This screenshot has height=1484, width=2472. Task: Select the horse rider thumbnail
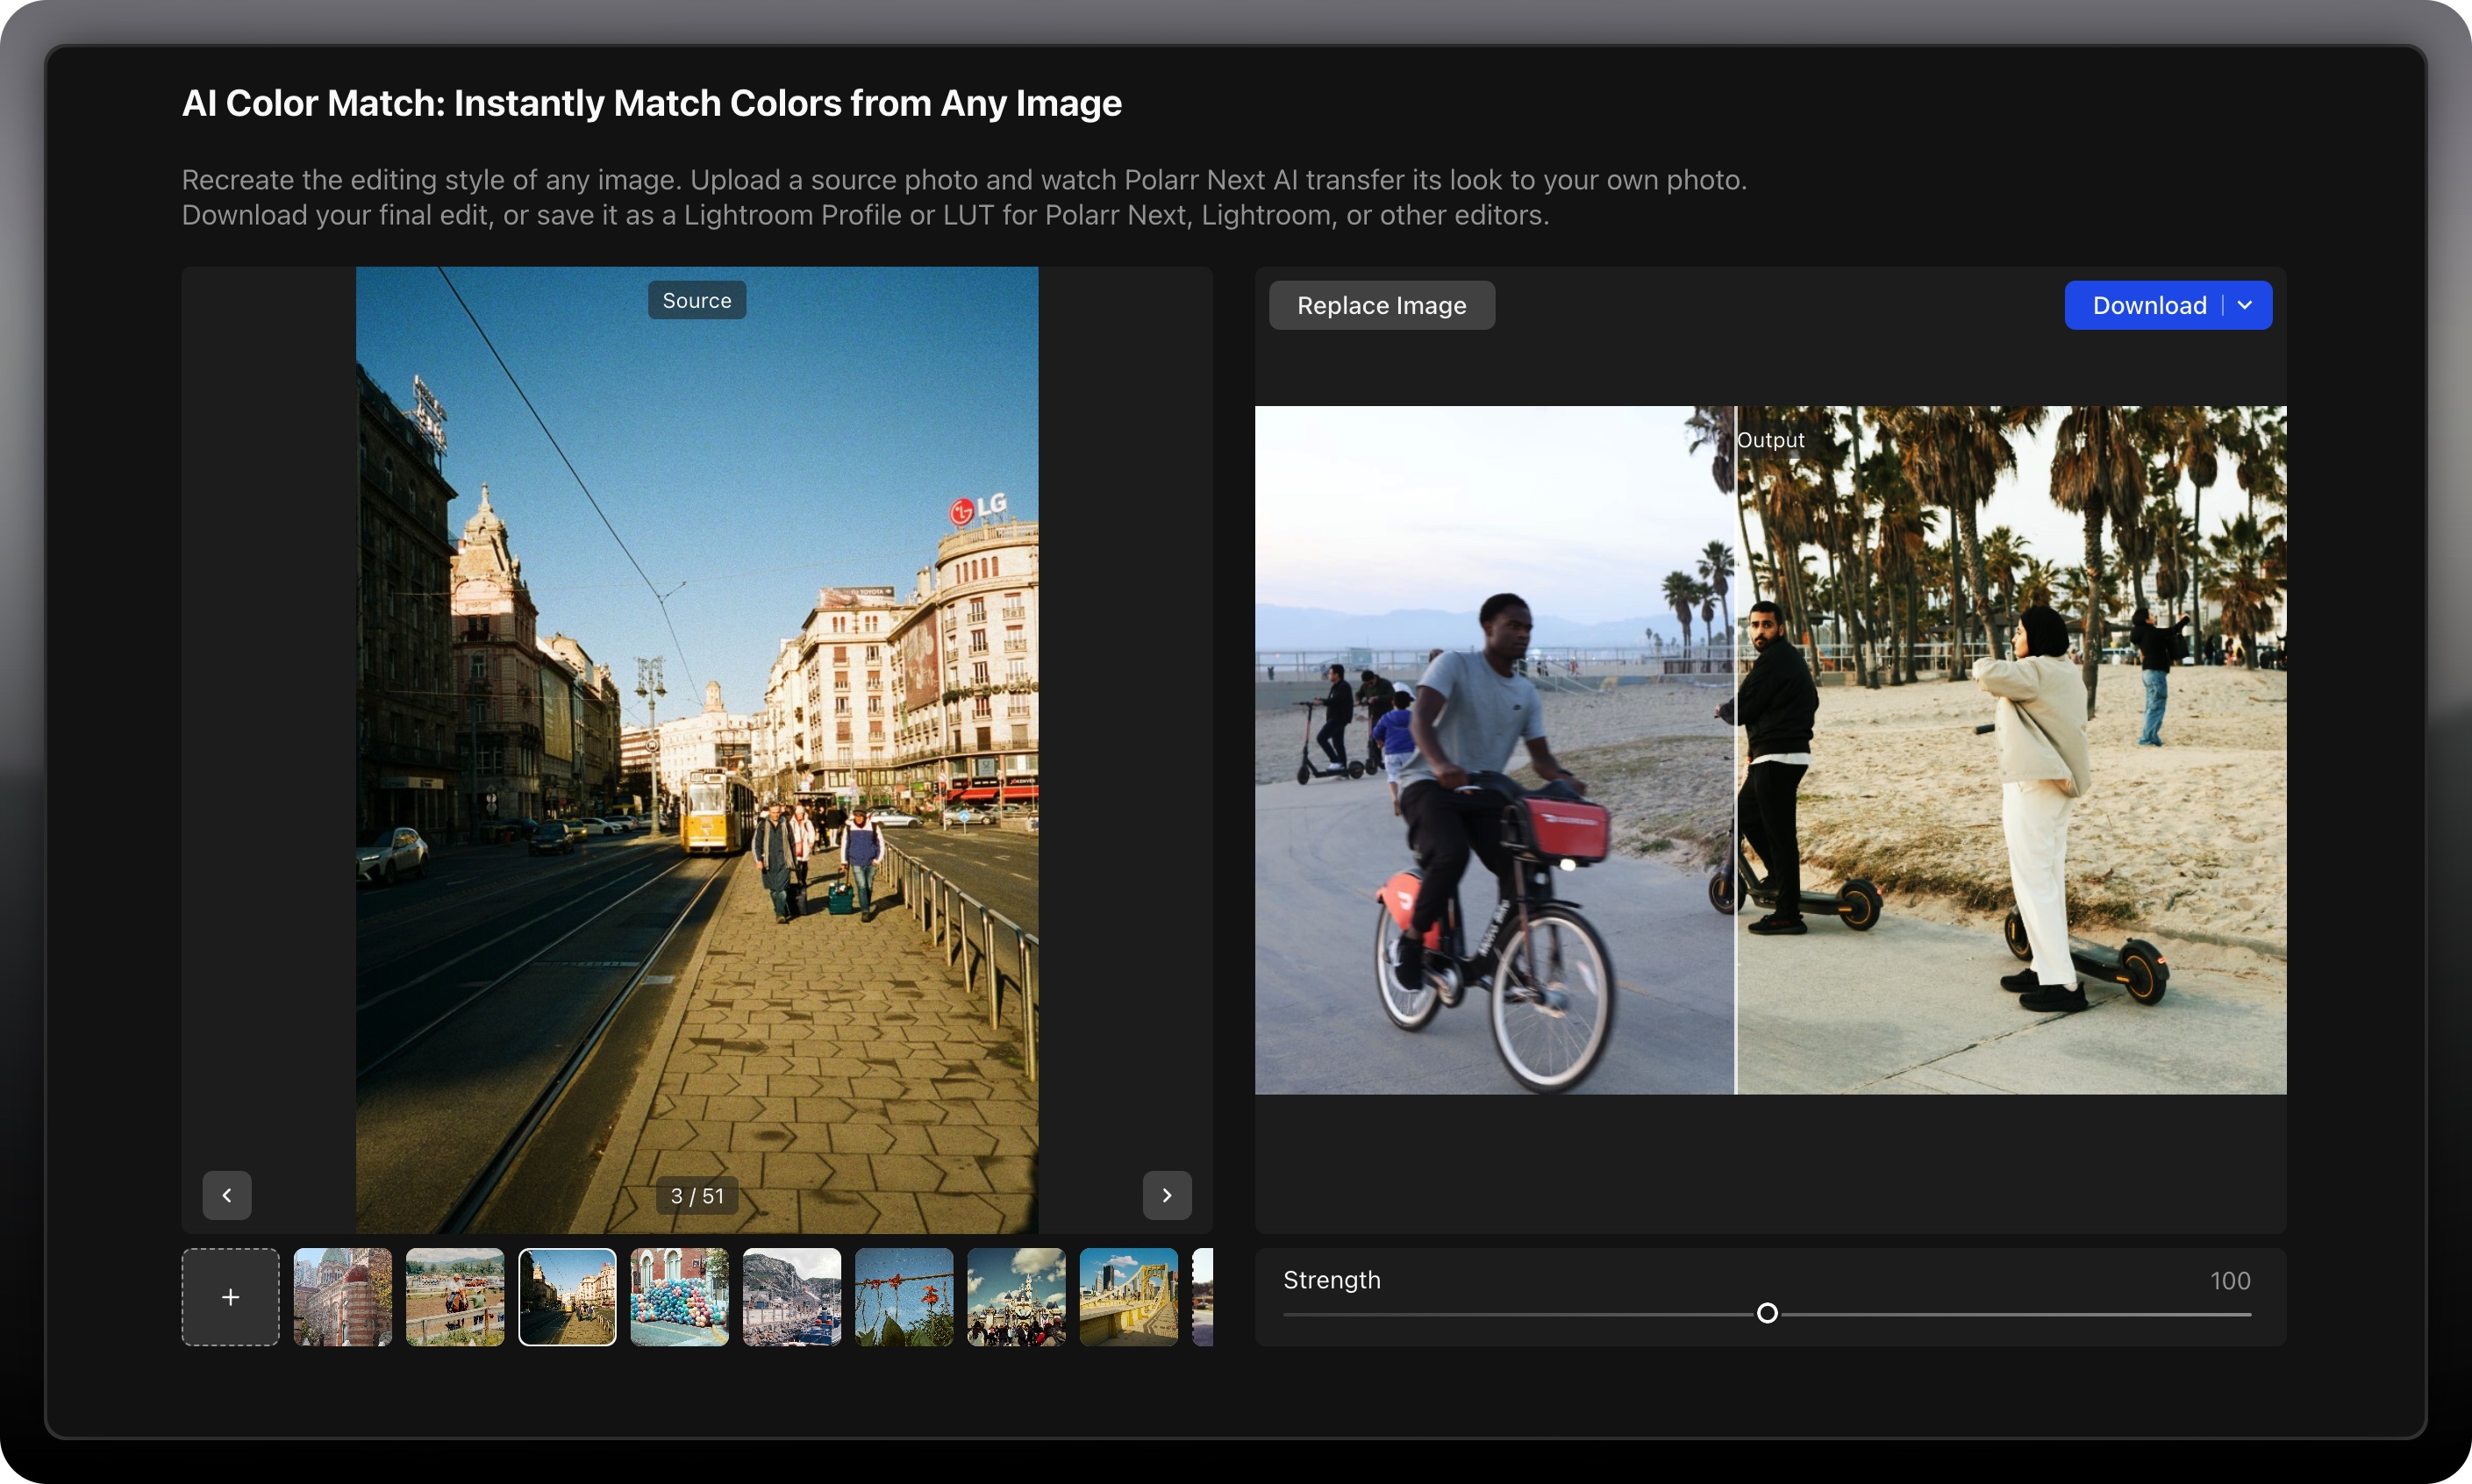[x=455, y=1297]
